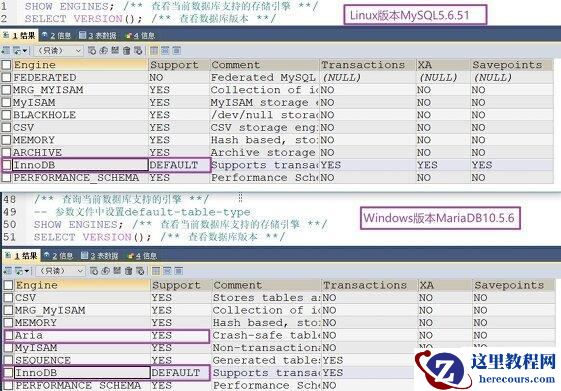
Task: Click cancel changes icon in MariaDB result toolbar
Action: [140, 271]
